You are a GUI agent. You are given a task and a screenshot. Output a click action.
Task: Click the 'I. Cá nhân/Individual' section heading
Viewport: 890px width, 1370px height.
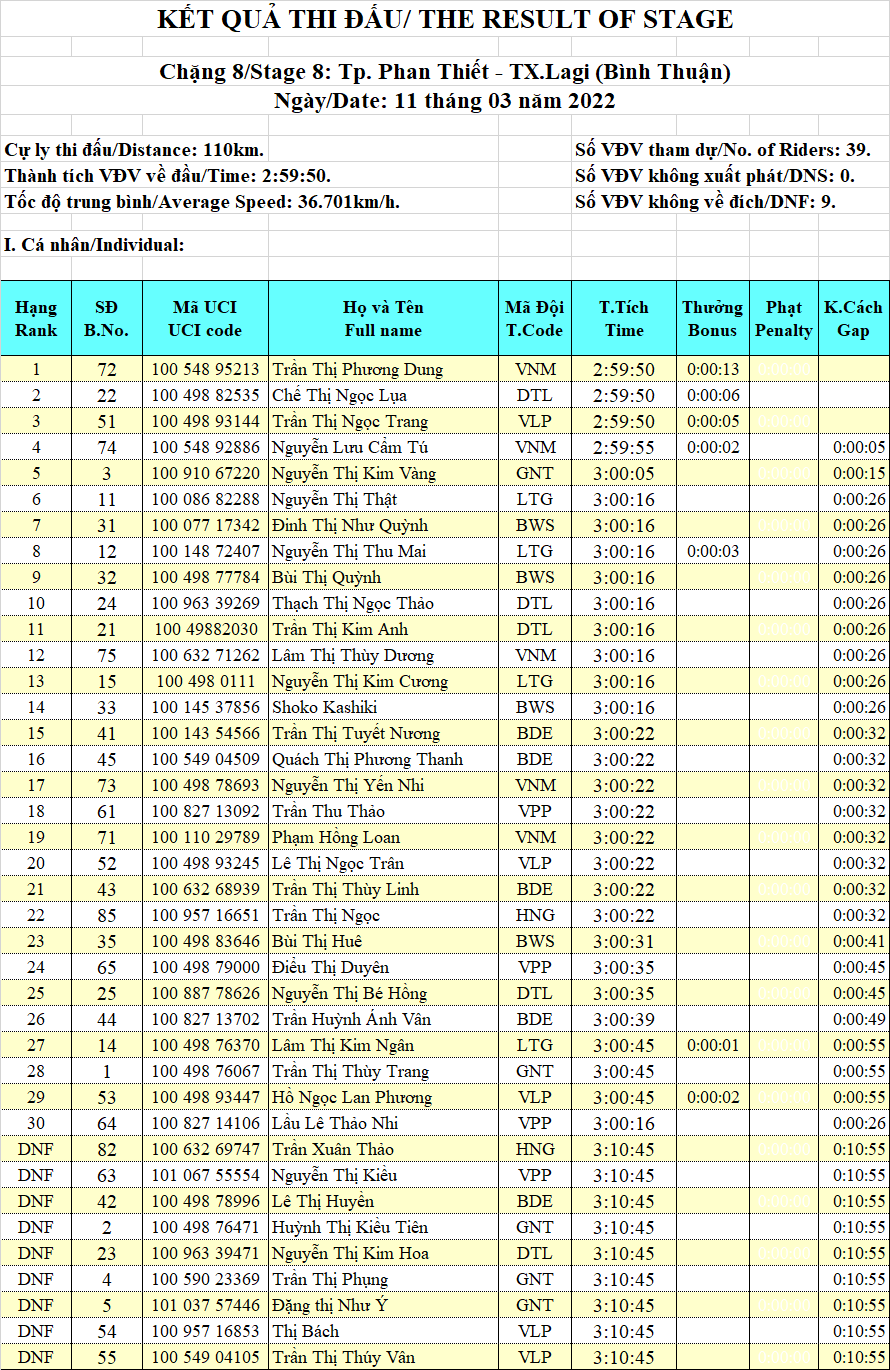tap(95, 245)
